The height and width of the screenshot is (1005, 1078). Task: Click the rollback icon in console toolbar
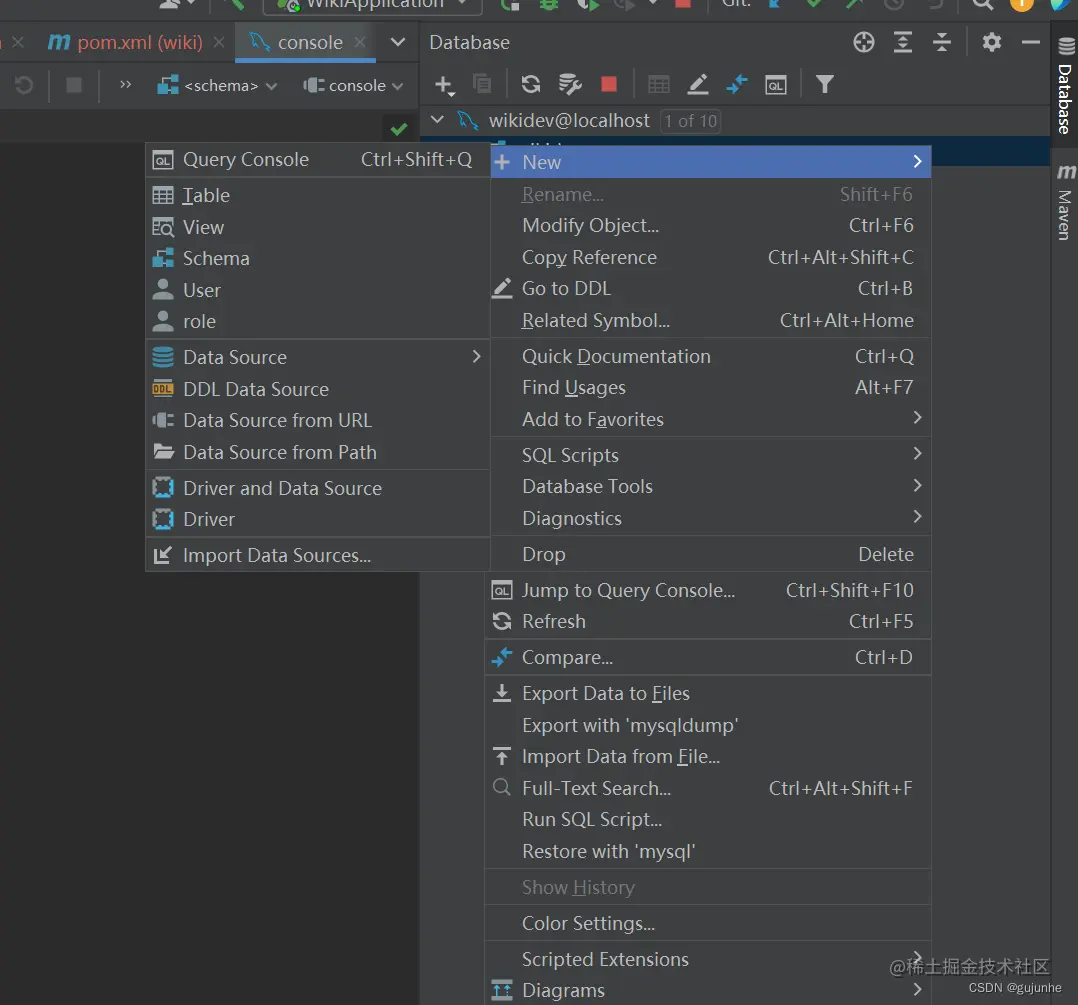coord(24,85)
